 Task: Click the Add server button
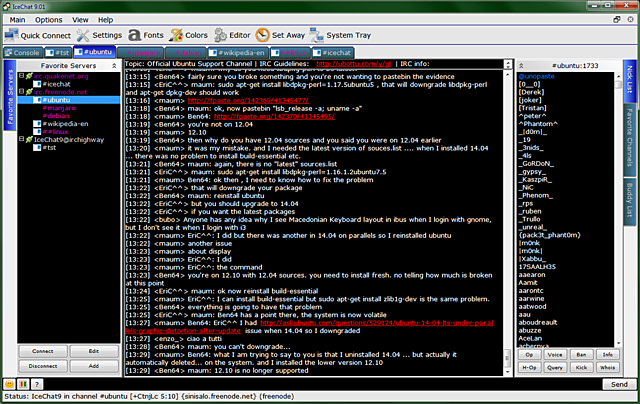tap(94, 366)
